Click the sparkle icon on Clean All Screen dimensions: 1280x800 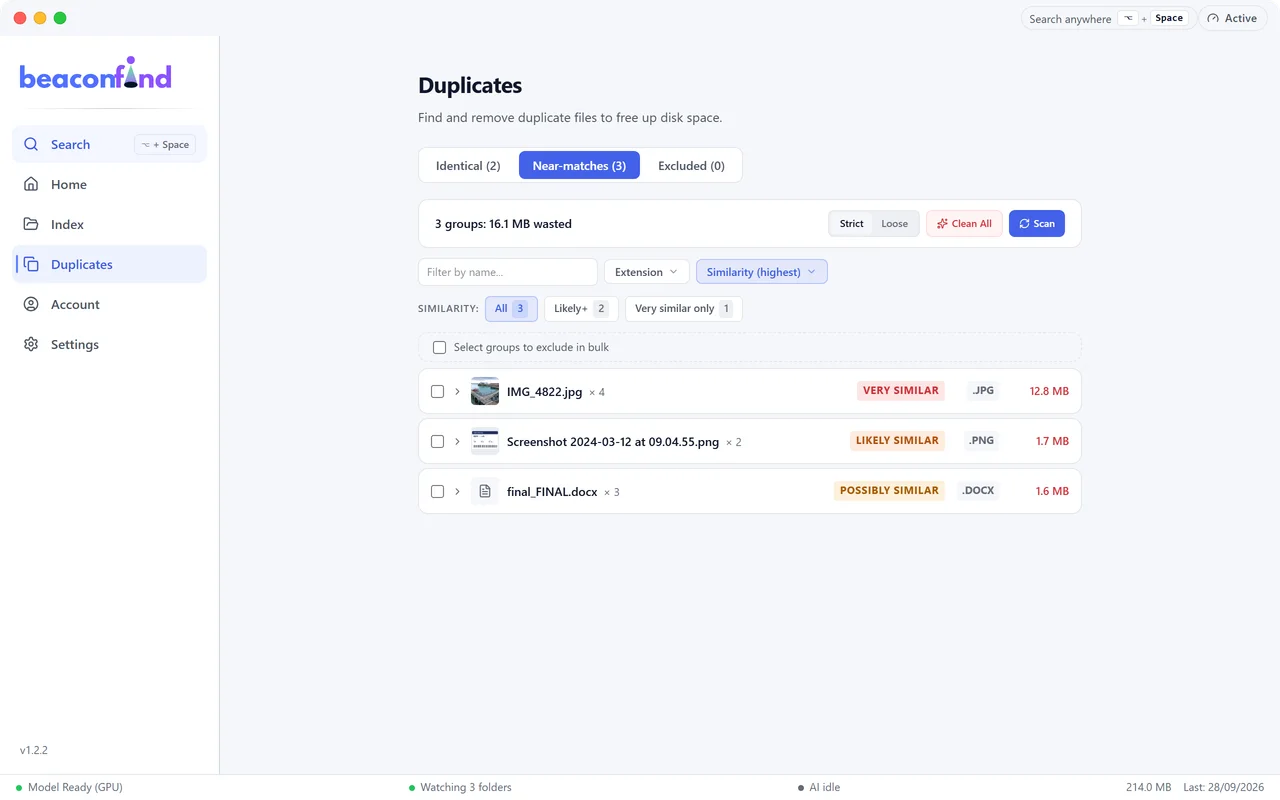[x=942, y=224]
